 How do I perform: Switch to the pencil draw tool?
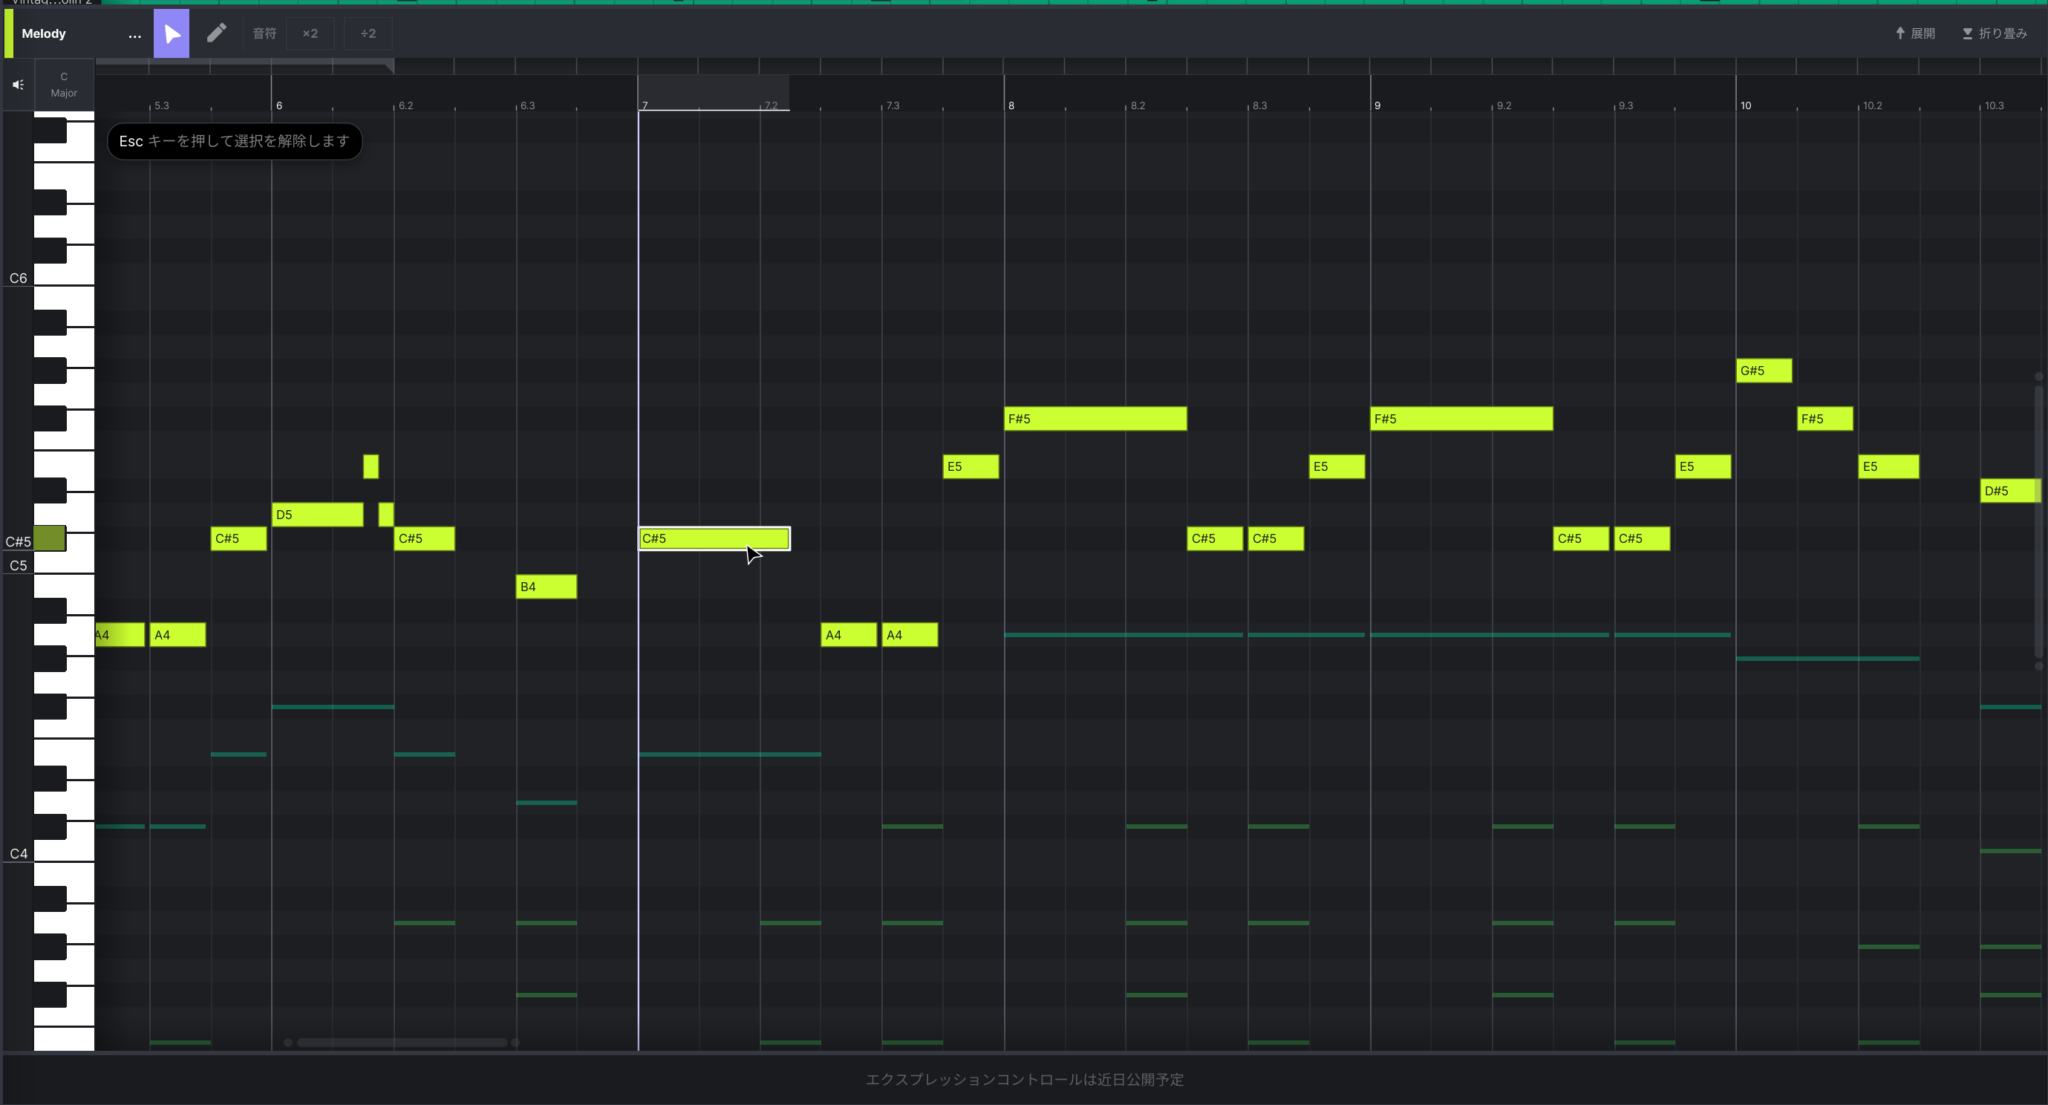217,33
